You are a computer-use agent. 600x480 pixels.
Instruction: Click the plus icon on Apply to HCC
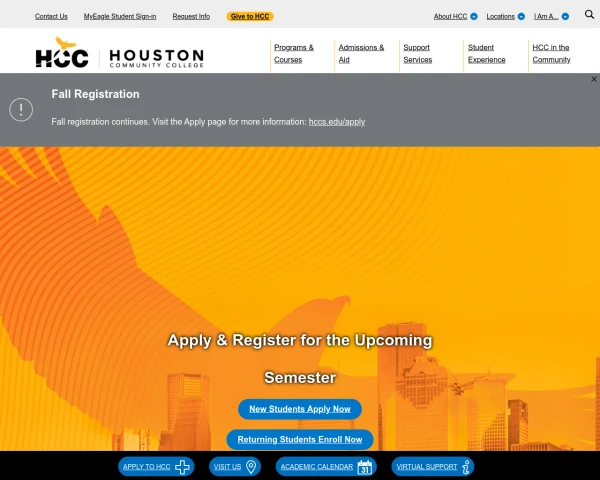tap(182, 467)
